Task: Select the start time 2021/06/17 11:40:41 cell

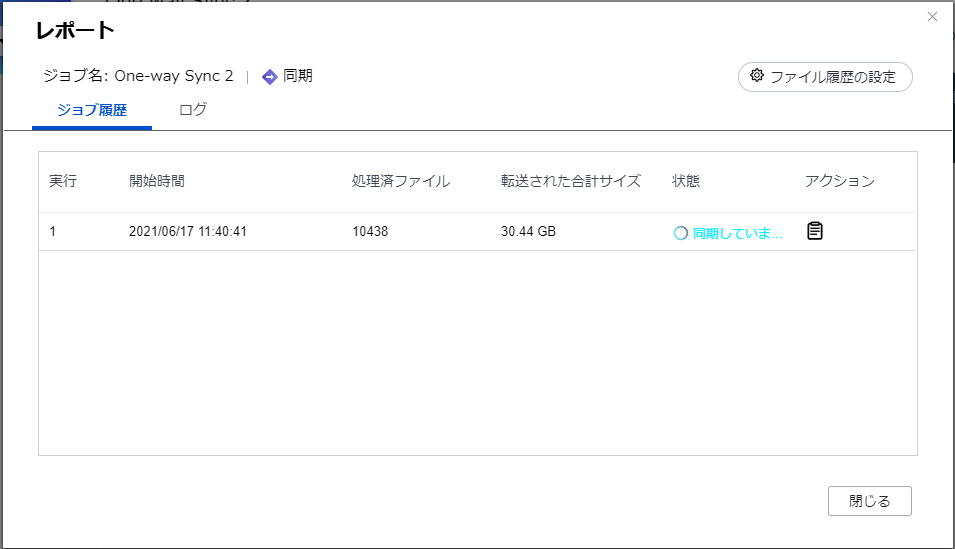Action: click(188, 232)
